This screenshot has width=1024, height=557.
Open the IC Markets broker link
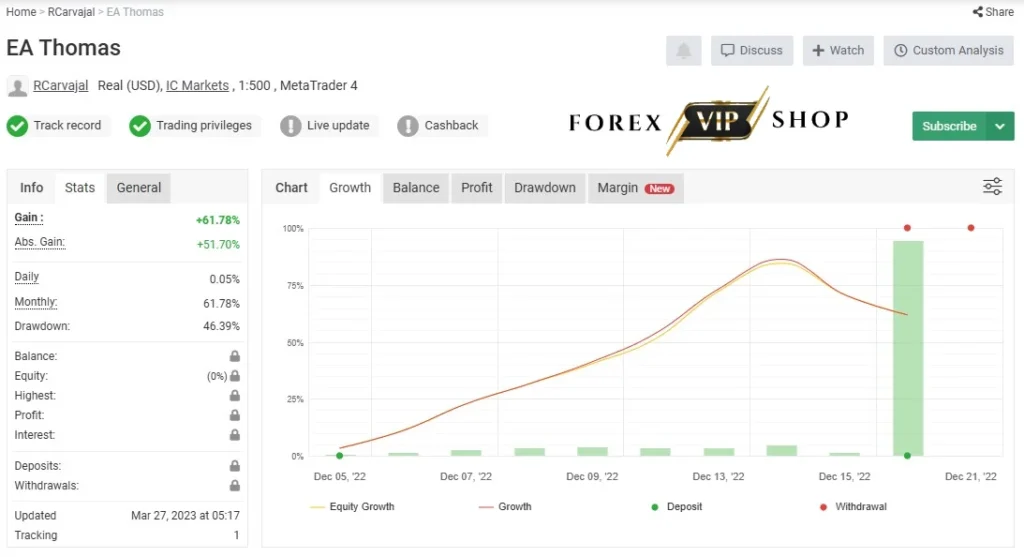coord(197,86)
